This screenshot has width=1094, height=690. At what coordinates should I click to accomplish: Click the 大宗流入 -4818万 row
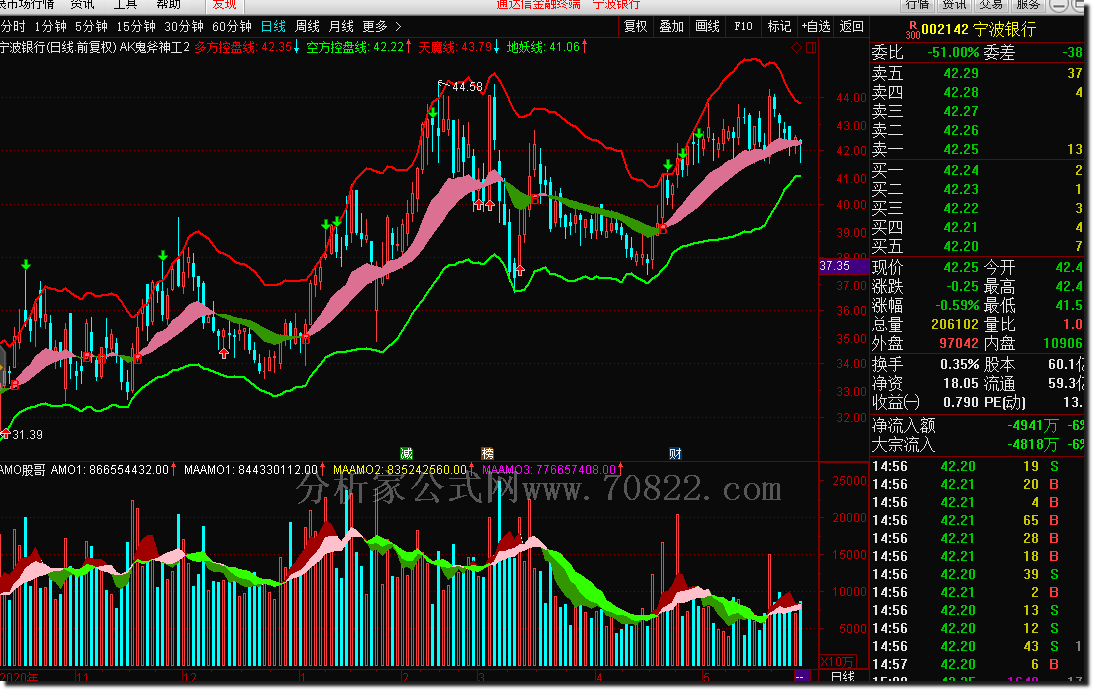point(977,444)
